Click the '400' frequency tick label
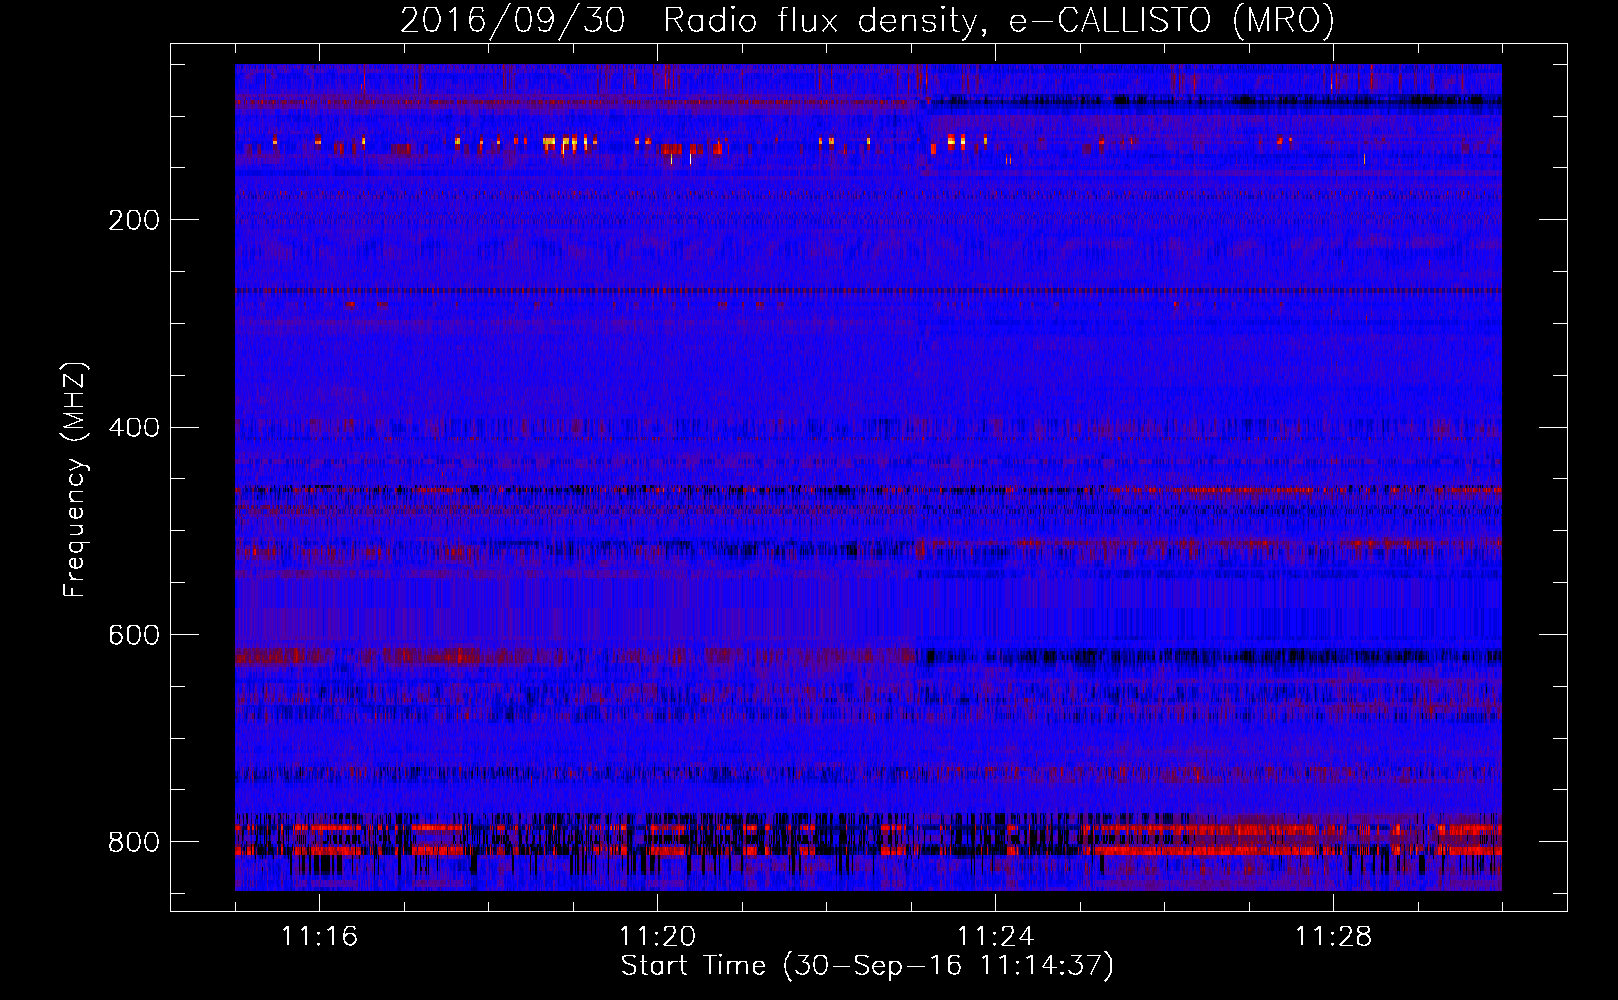The height and width of the screenshot is (1000, 1618). pyautogui.click(x=133, y=428)
